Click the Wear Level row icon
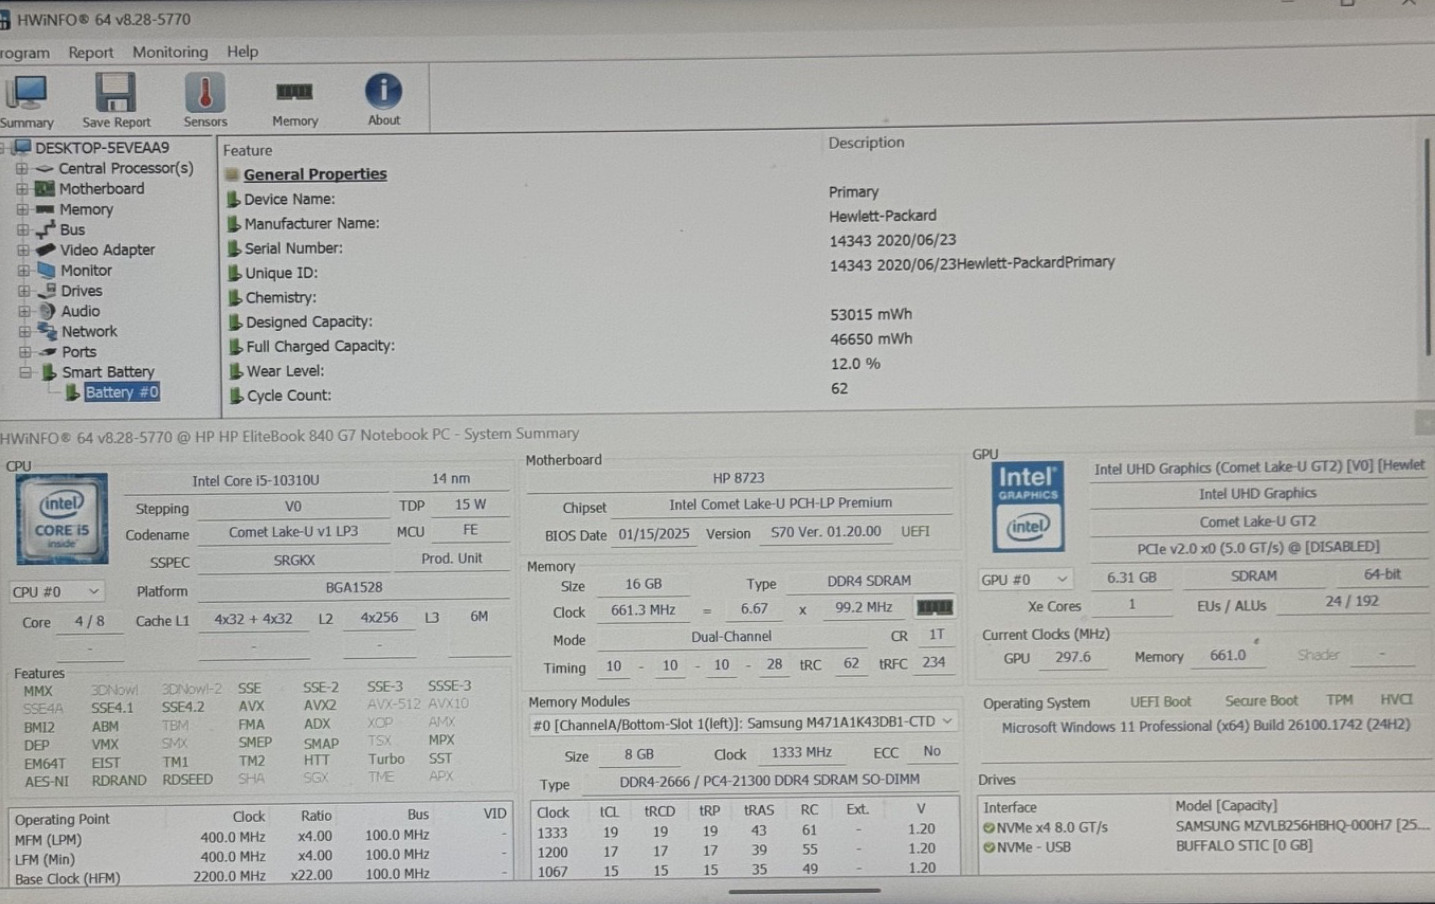The width and height of the screenshot is (1435, 904). coord(236,371)
